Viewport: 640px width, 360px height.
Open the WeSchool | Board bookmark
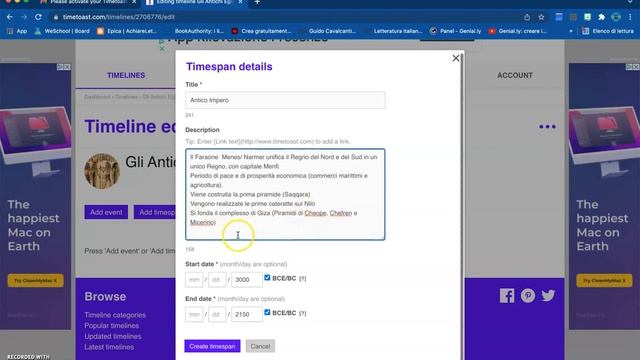coord(62,31)
